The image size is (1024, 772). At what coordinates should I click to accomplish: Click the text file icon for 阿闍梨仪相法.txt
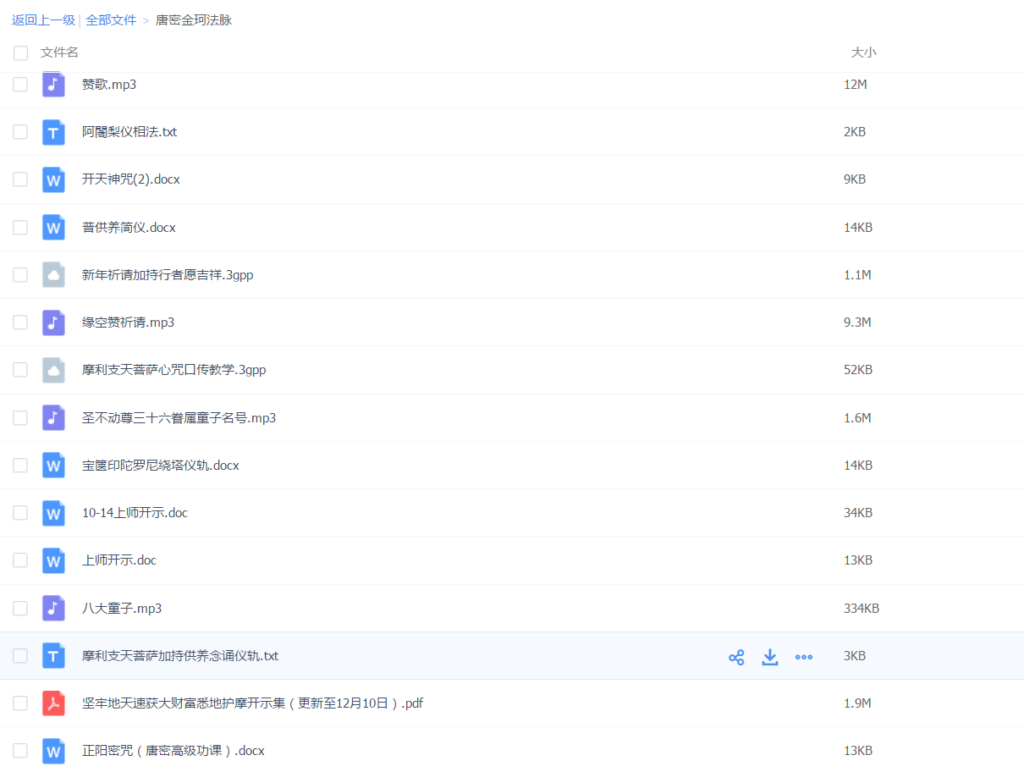coord(54,132)
